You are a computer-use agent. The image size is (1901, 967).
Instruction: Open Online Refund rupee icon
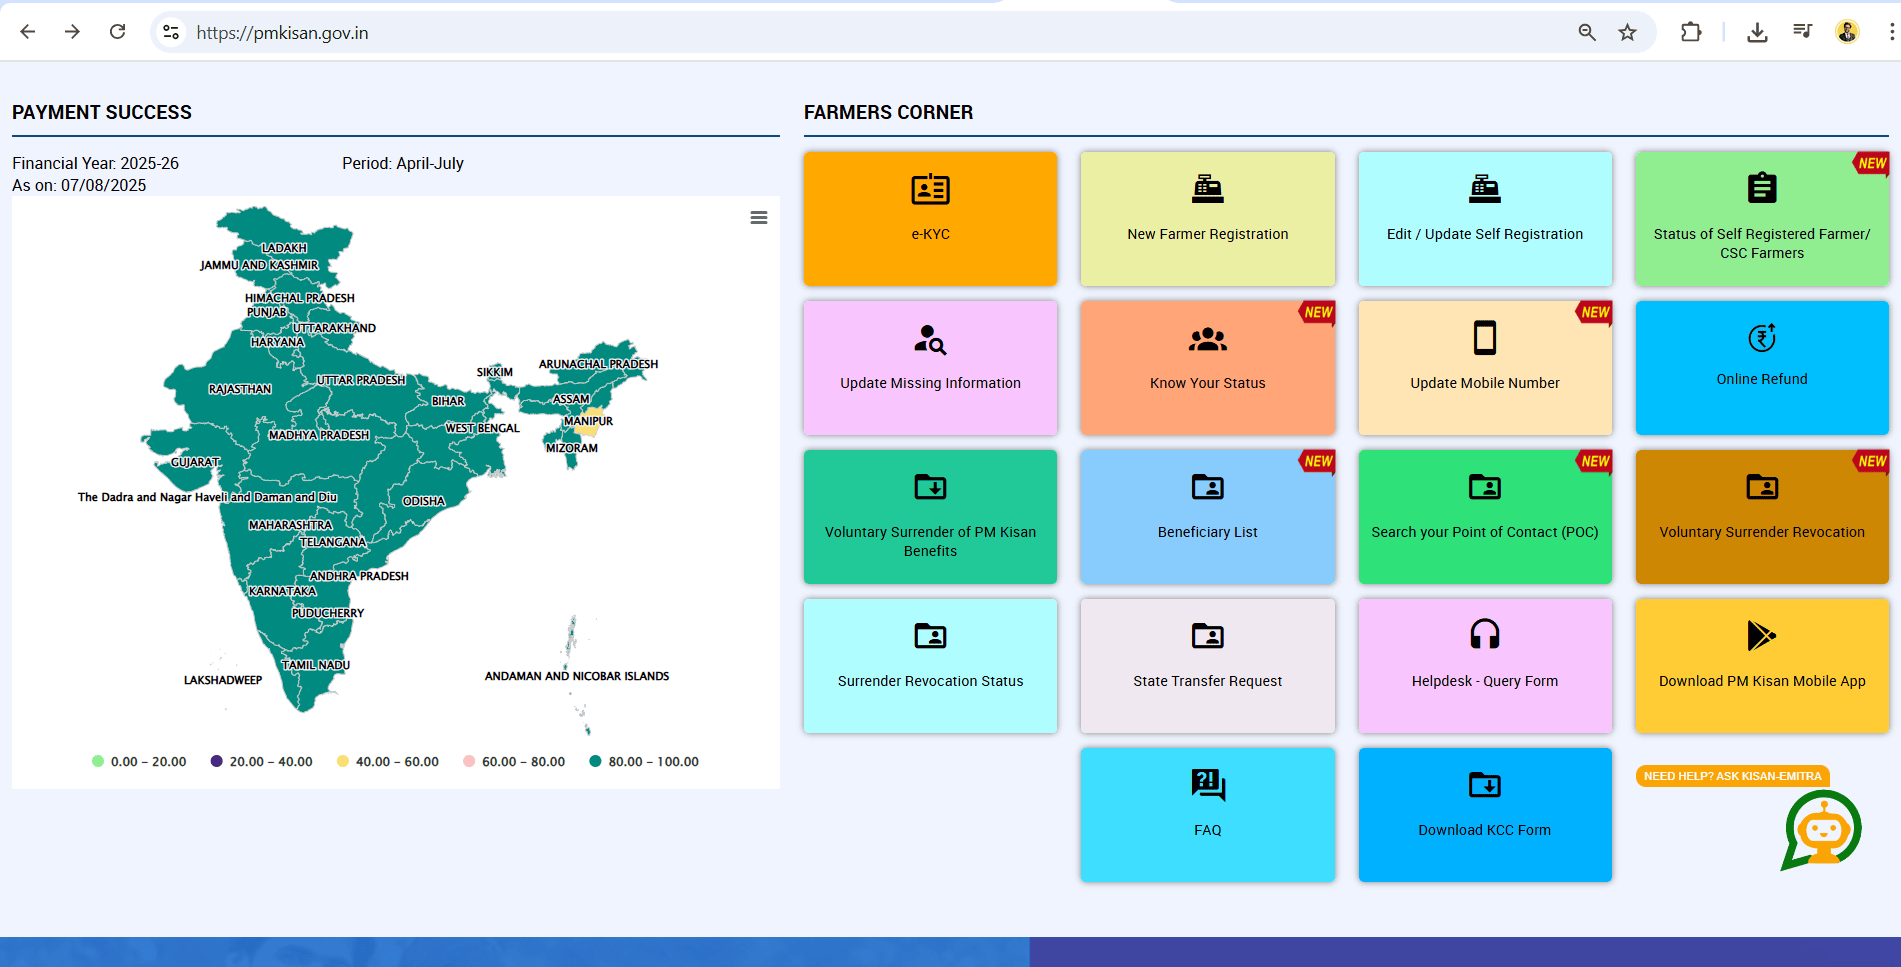1761,338
